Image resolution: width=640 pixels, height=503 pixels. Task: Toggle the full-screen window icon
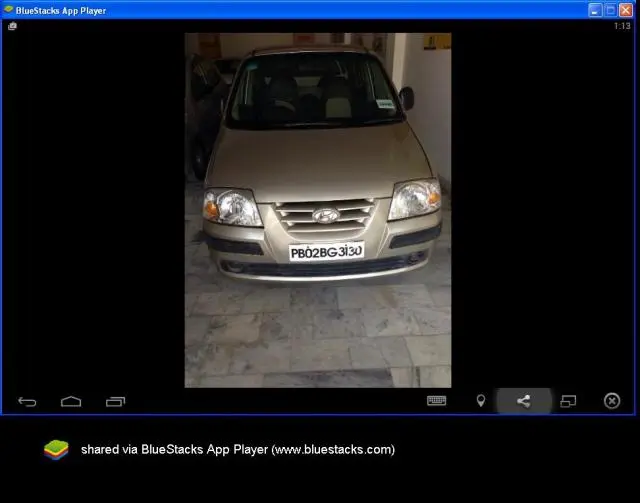pyautogui.click(x=568, y=401)
